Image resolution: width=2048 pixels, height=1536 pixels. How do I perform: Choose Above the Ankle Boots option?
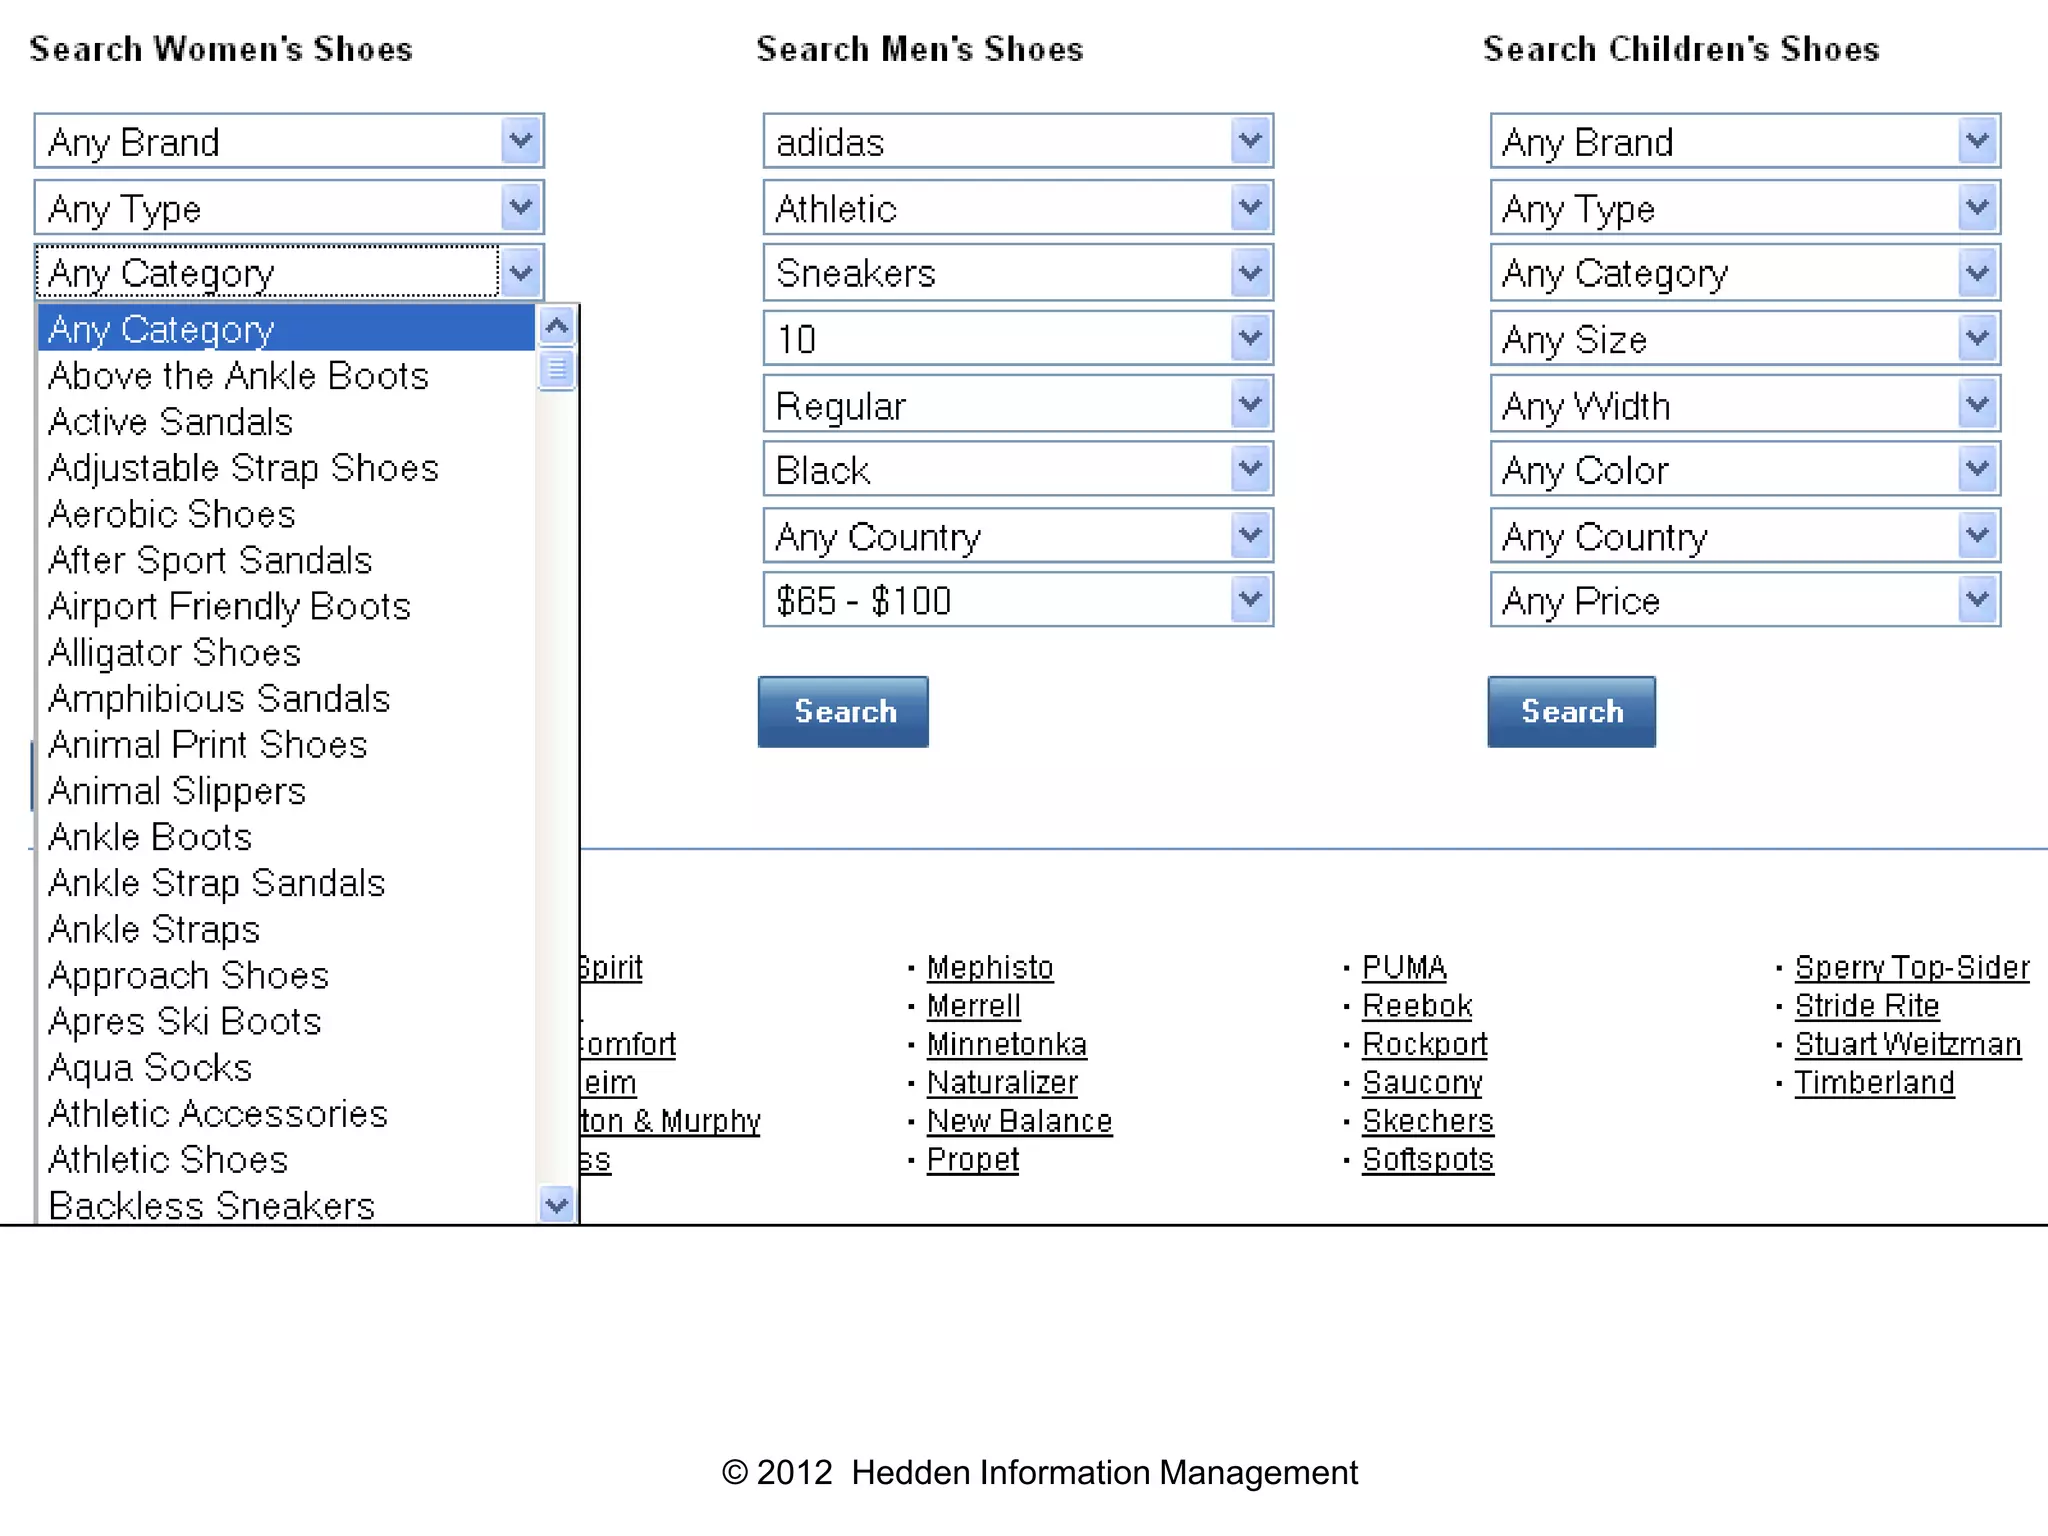click(286, 376)
